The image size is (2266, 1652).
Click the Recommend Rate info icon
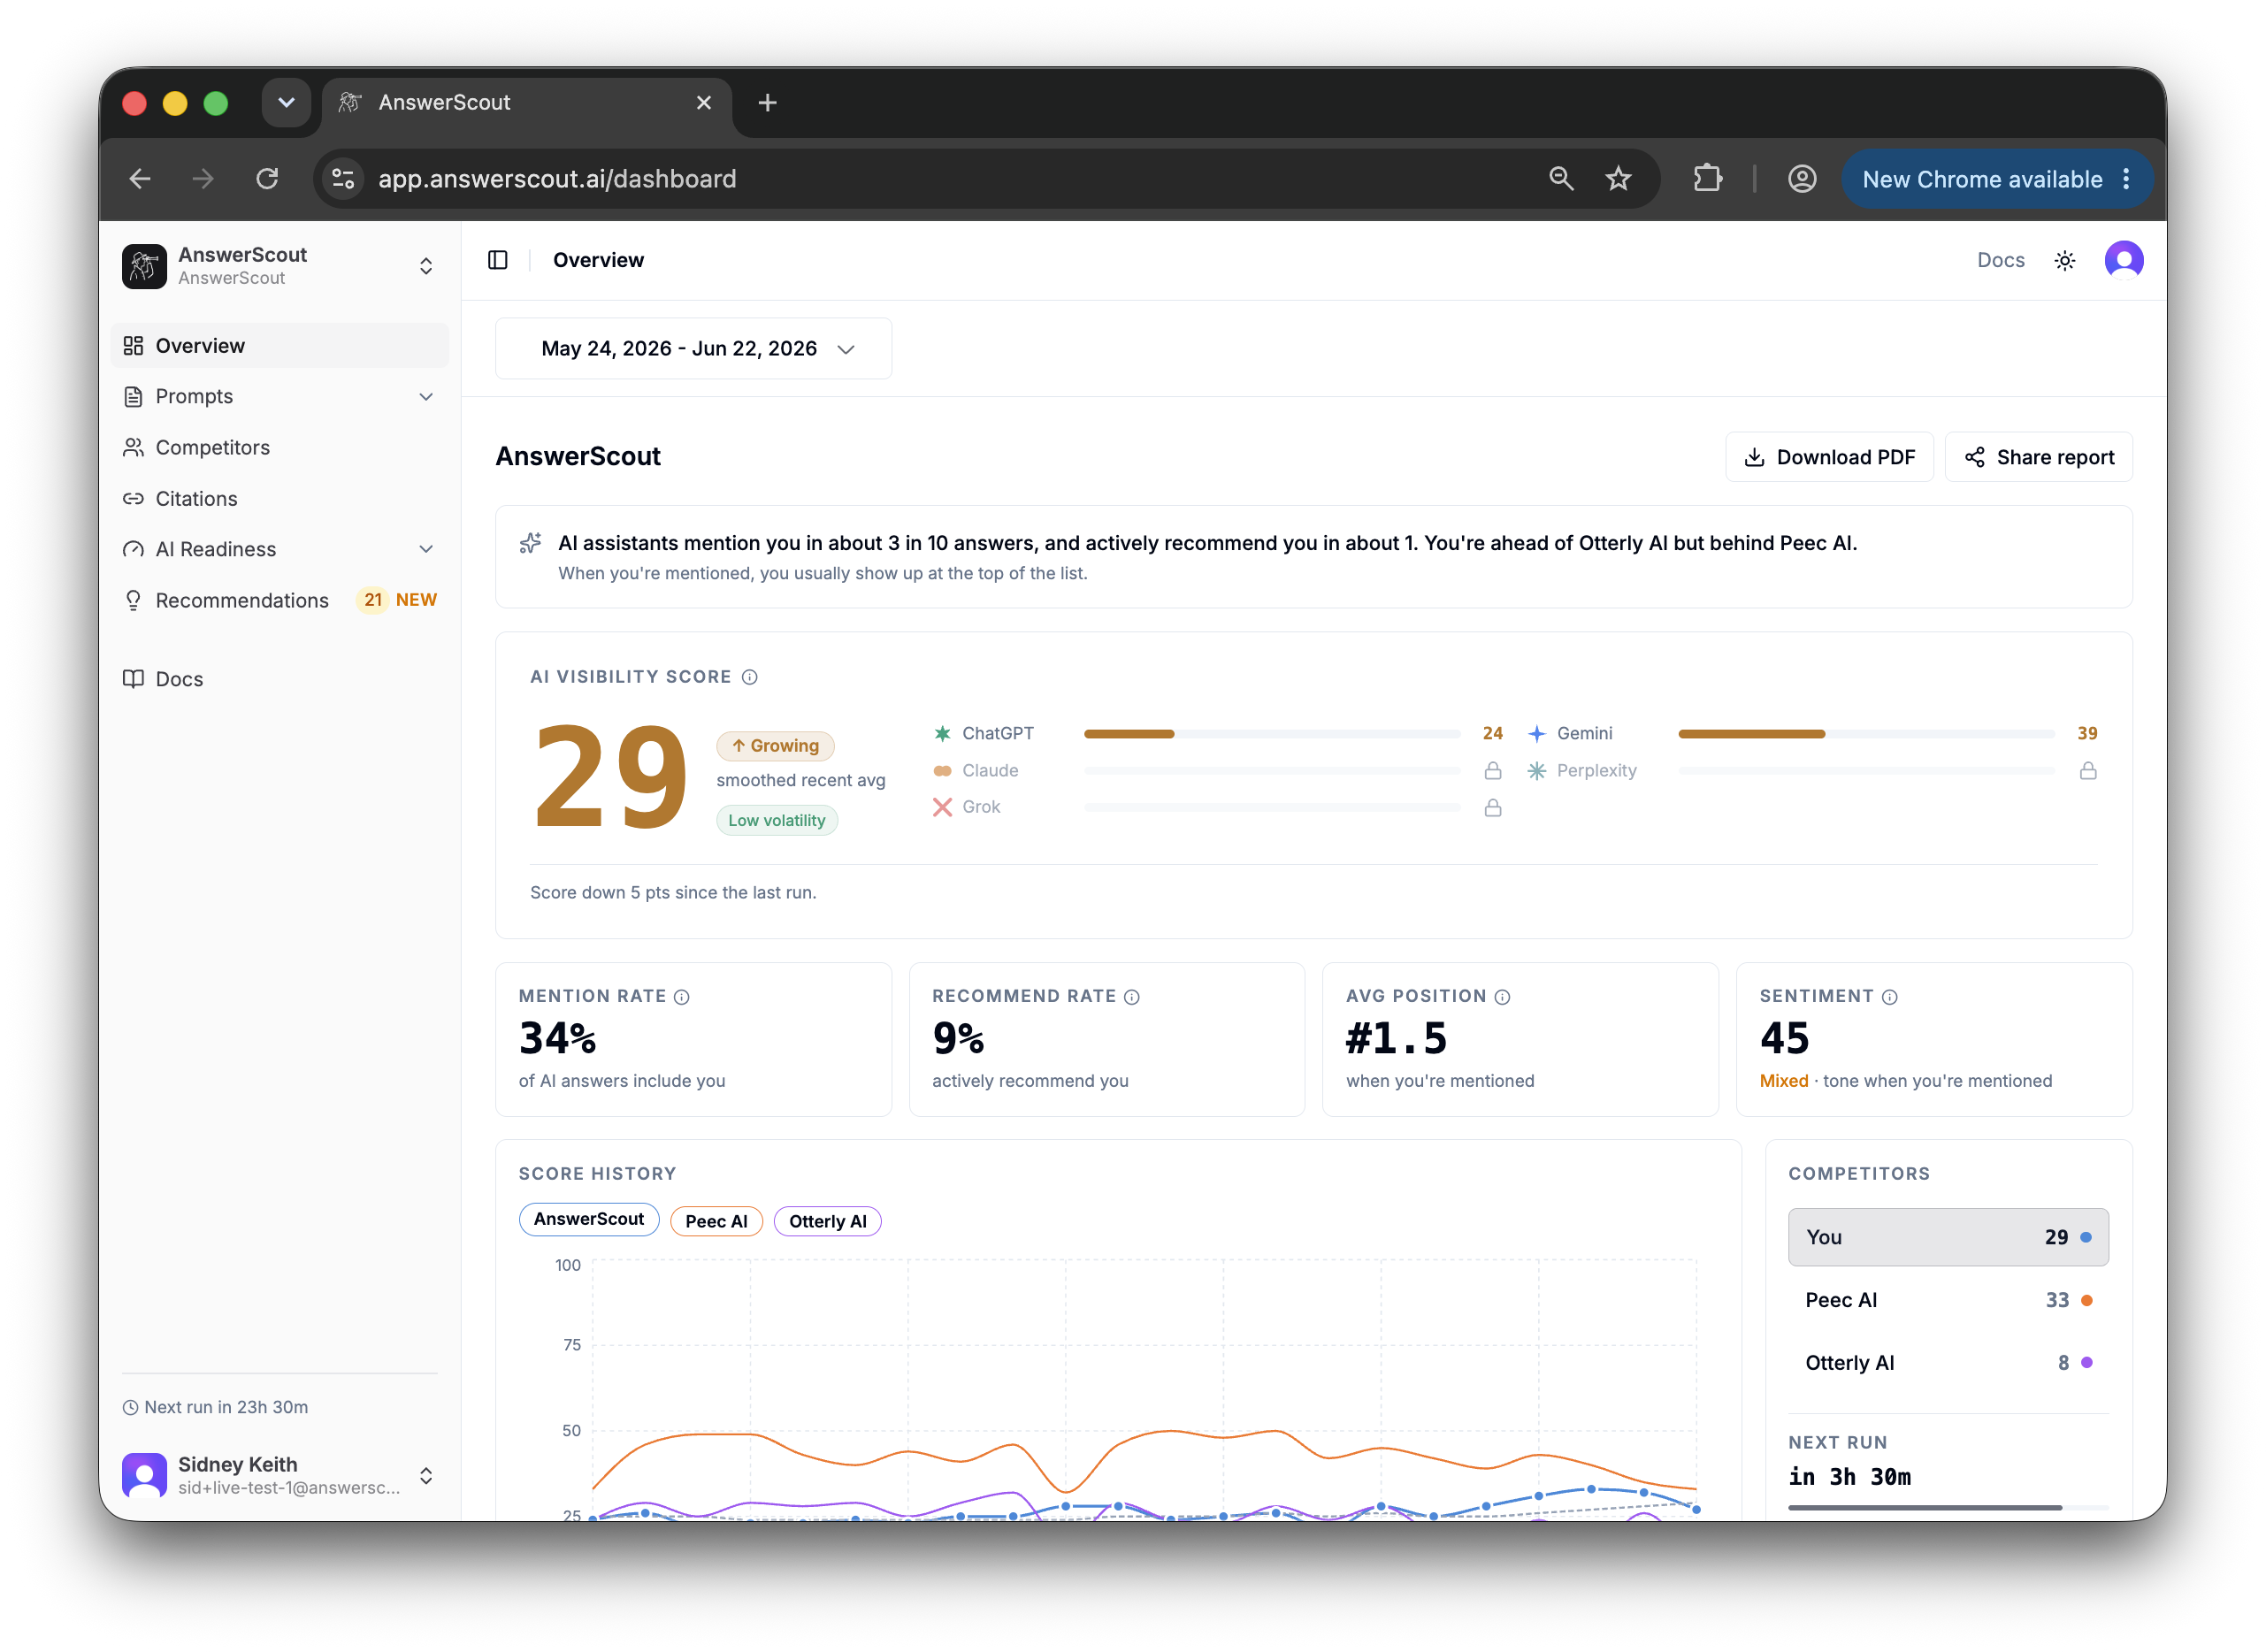pyautogui.click(x=1132, y=997)
